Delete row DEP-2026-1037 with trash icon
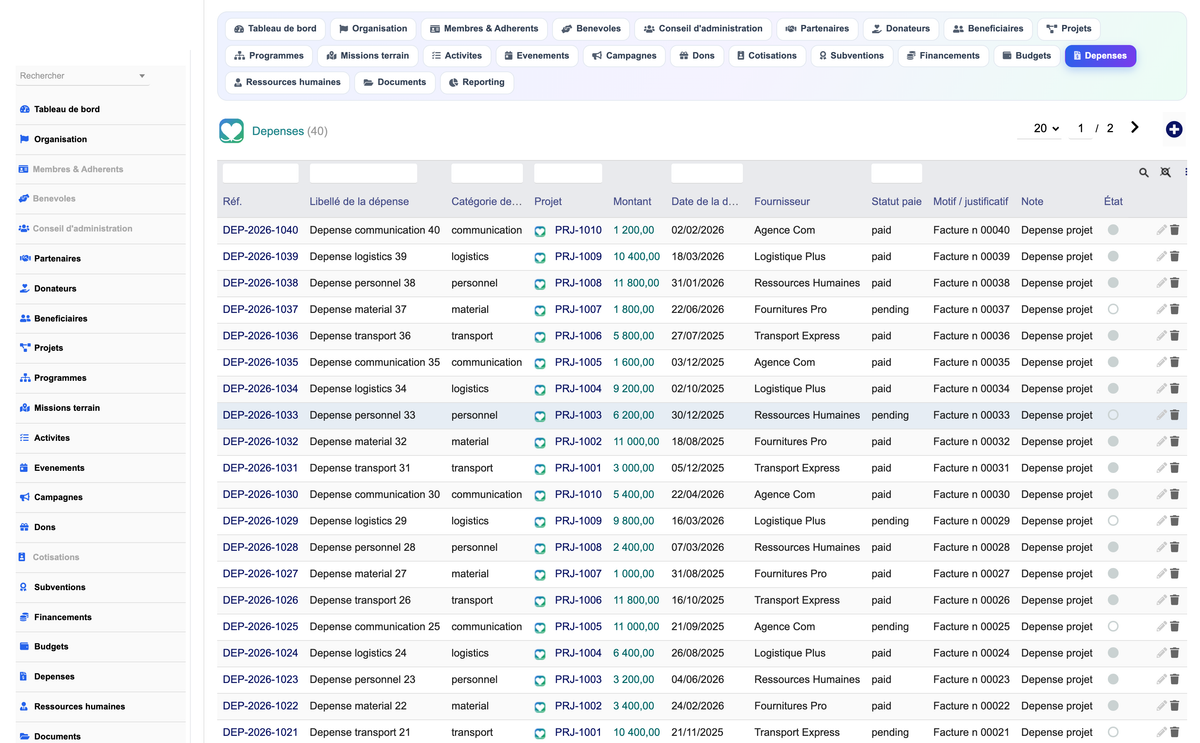The image size is (1200, 743). (1175, 310)
